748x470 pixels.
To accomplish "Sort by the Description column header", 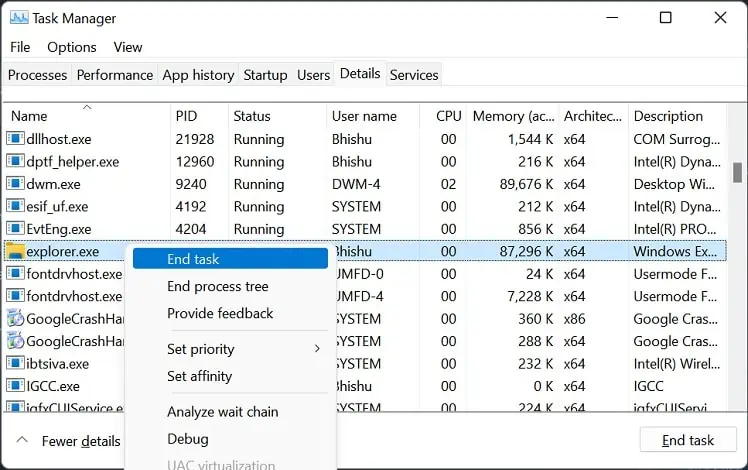I will (x=677, y=116).
